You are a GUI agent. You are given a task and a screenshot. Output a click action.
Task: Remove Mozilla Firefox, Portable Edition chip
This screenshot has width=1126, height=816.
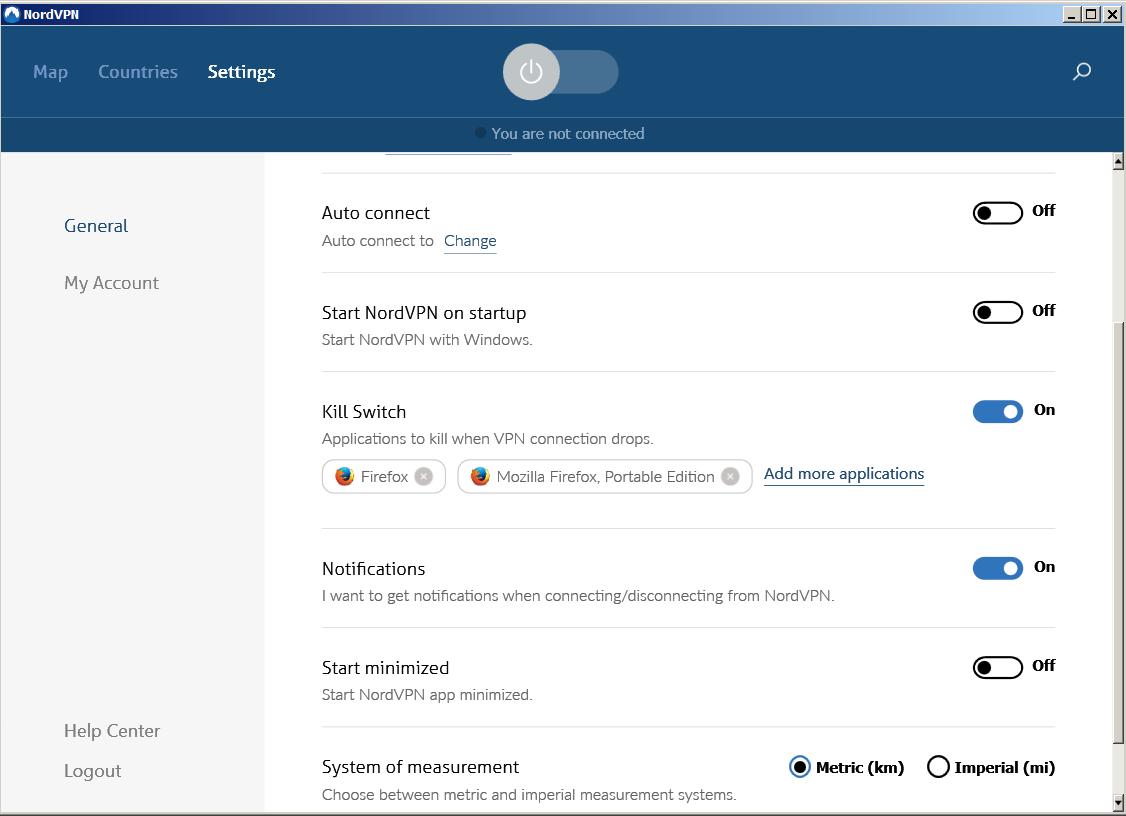coord(730,476)
